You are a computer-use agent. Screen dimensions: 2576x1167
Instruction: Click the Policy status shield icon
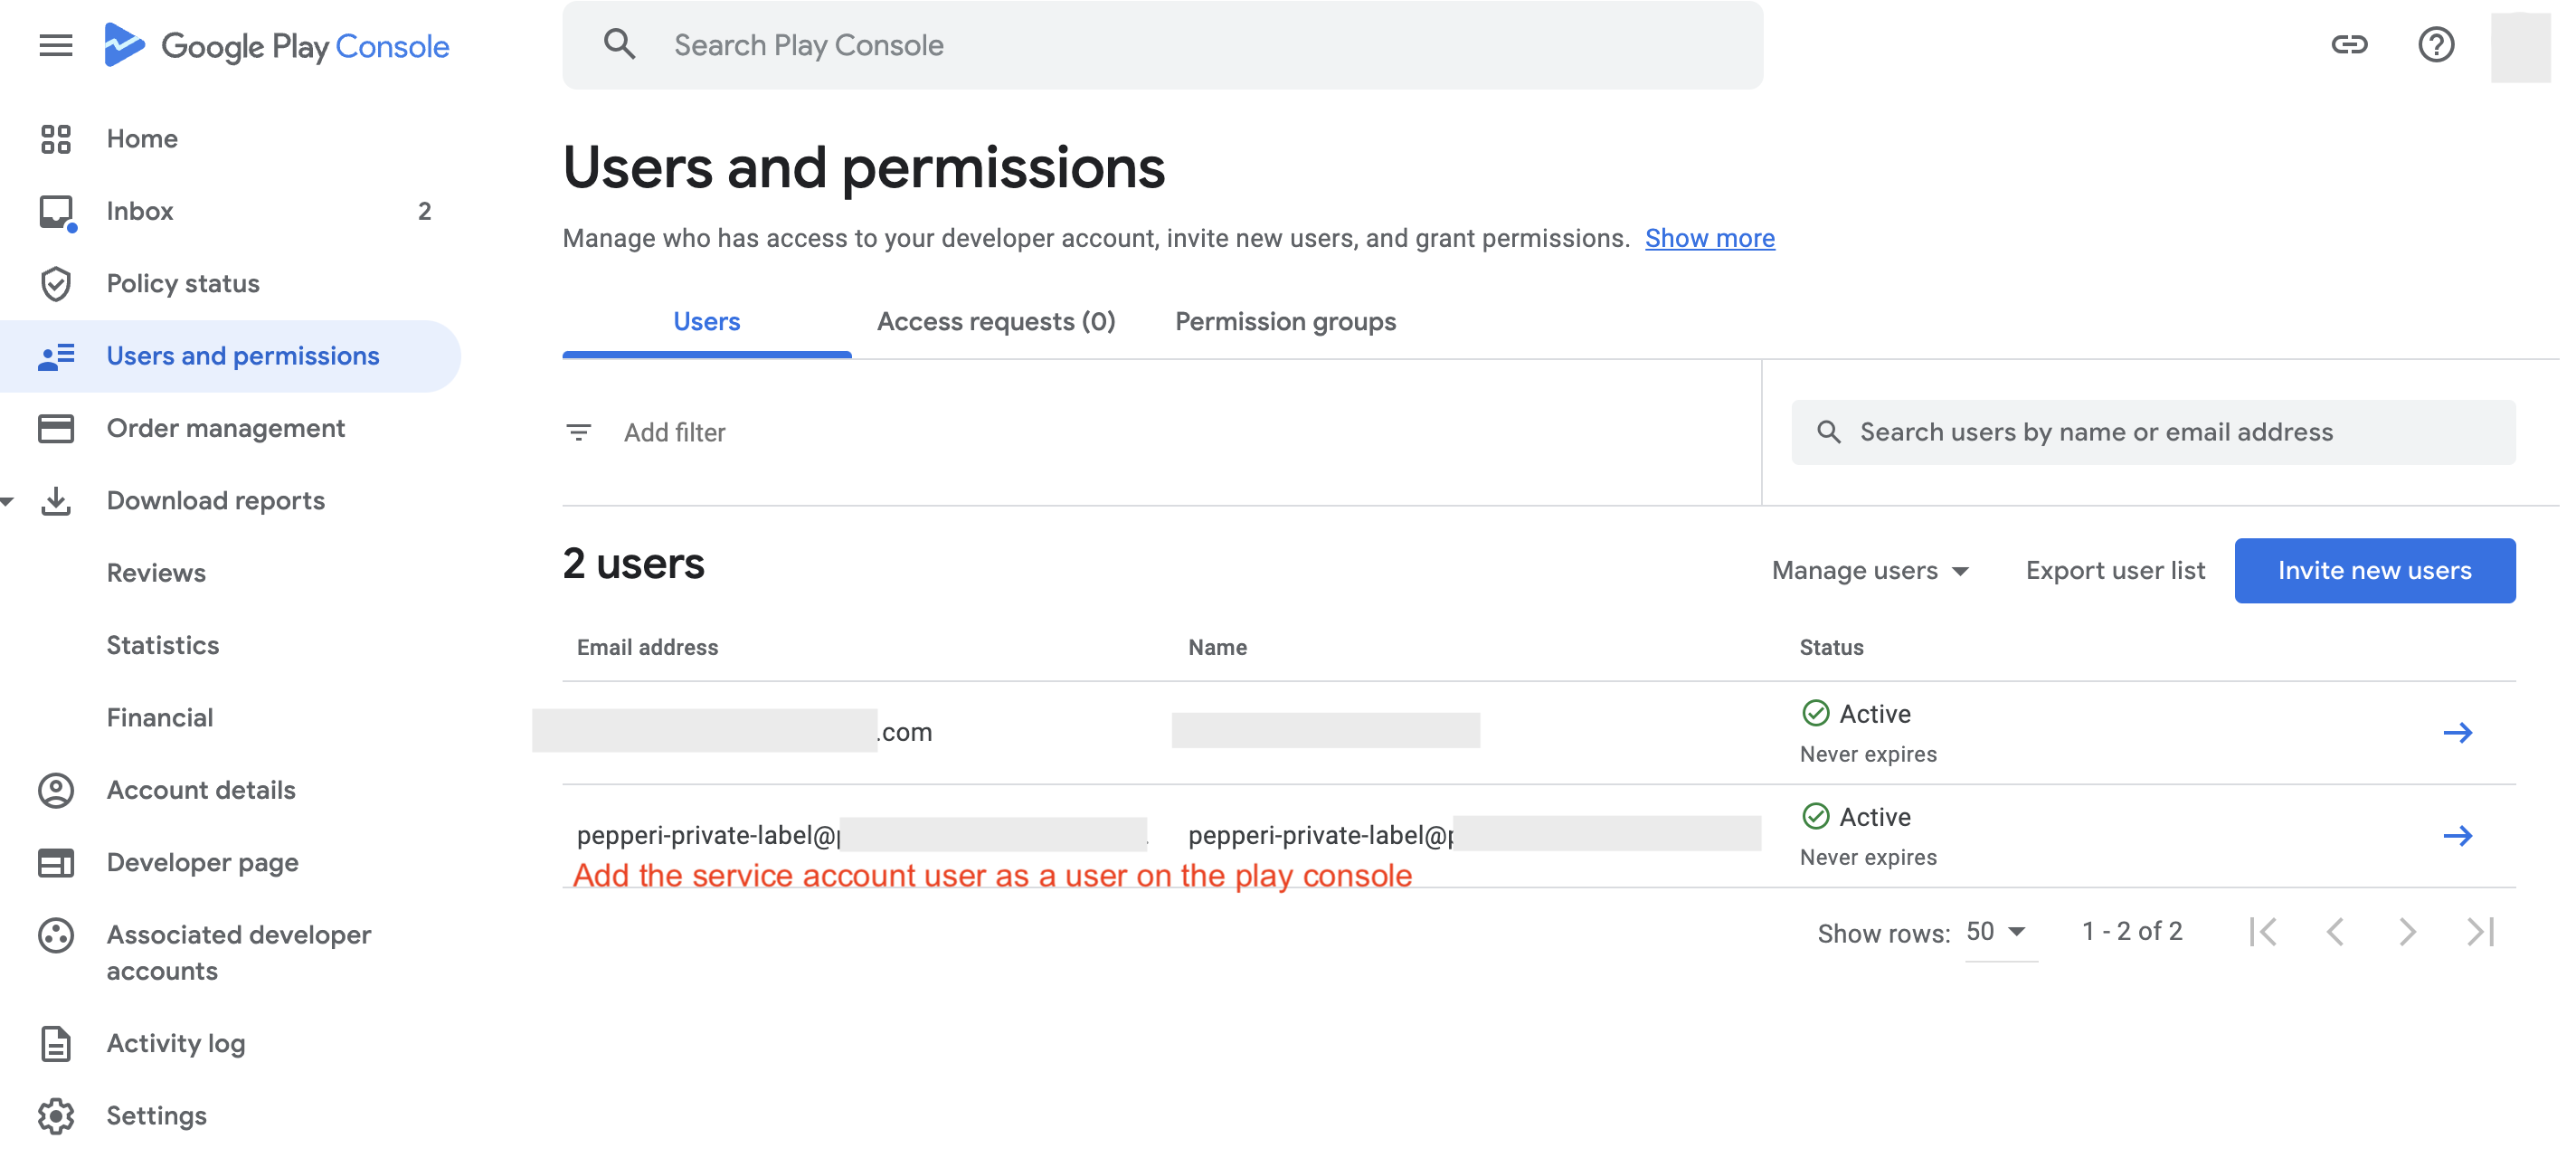tap(56, 284)
